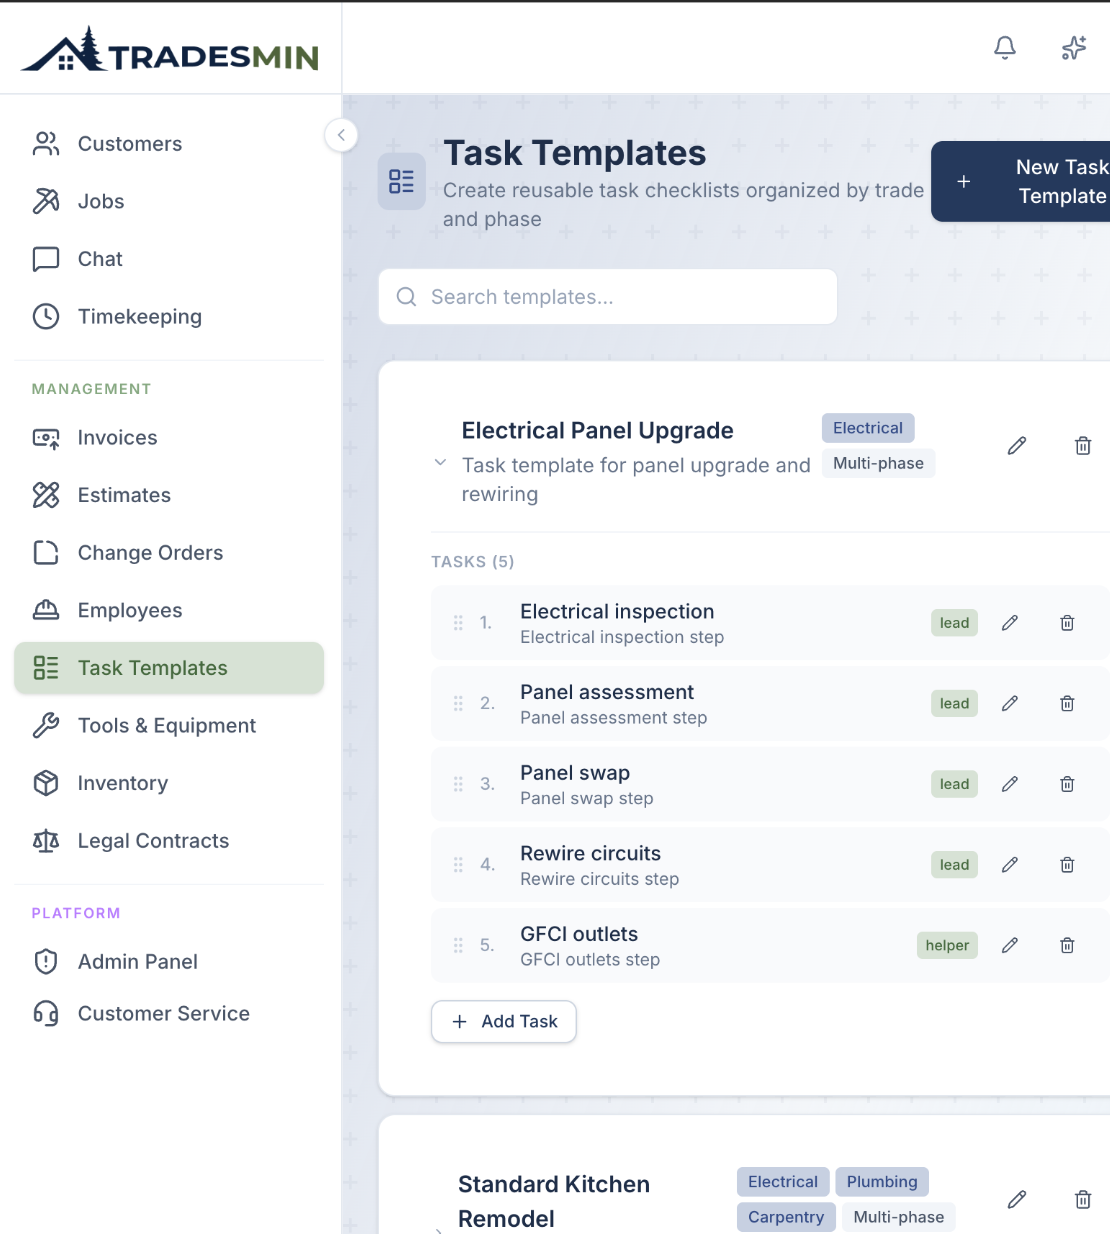
Task: Select the GFCI outlets task title
Action: 579,934
